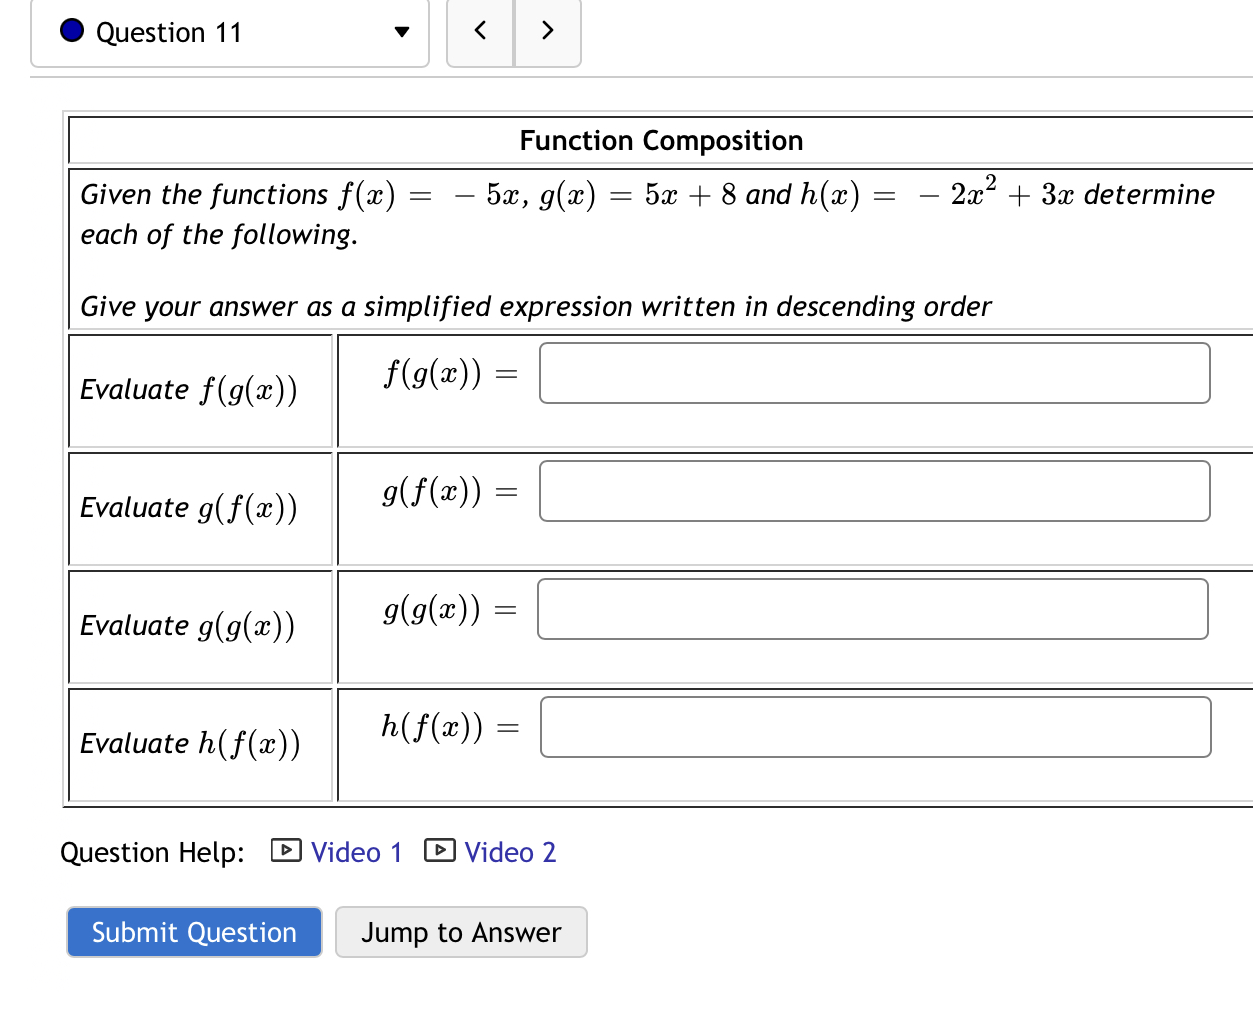
Task: Click the f(g(x)) answer input field
Action: (873, 372)
